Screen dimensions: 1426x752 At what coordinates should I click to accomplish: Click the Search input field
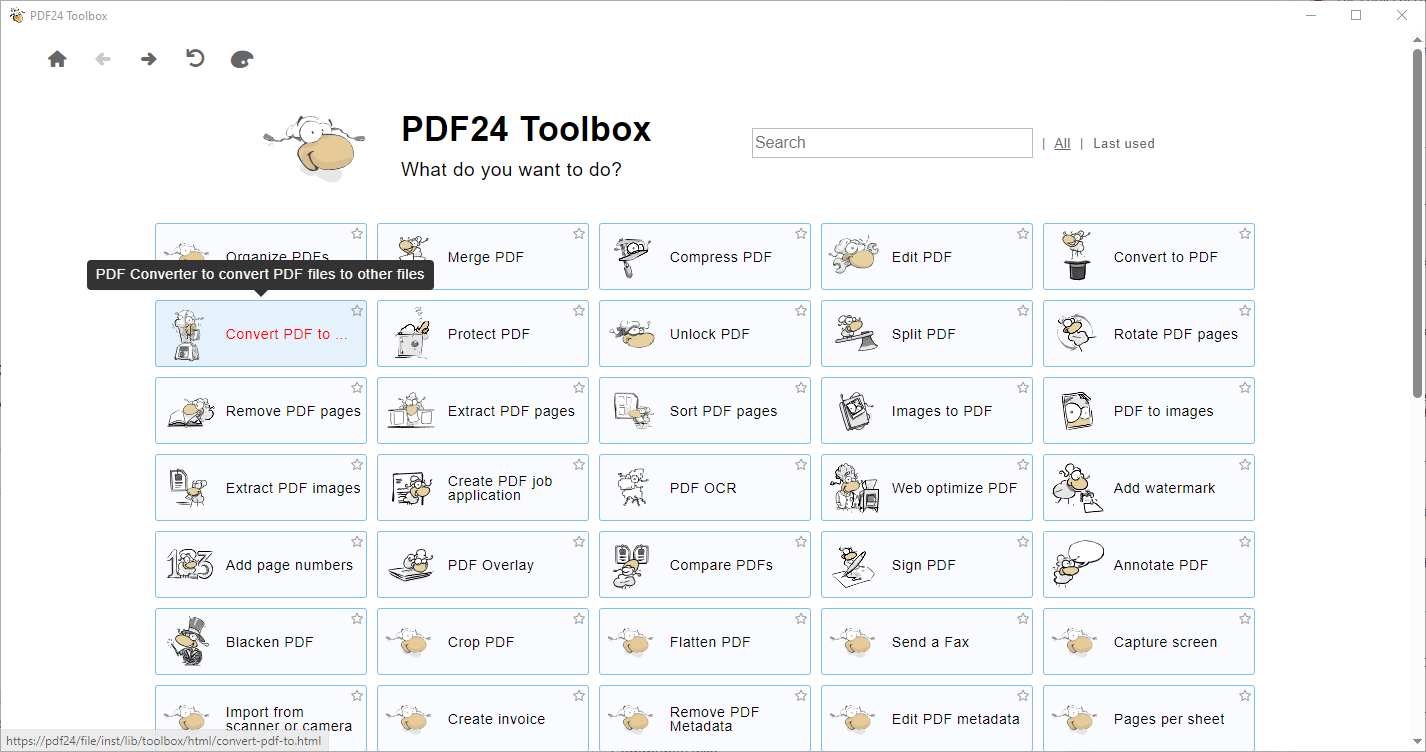pyautogui.click(x=892, y=143)
